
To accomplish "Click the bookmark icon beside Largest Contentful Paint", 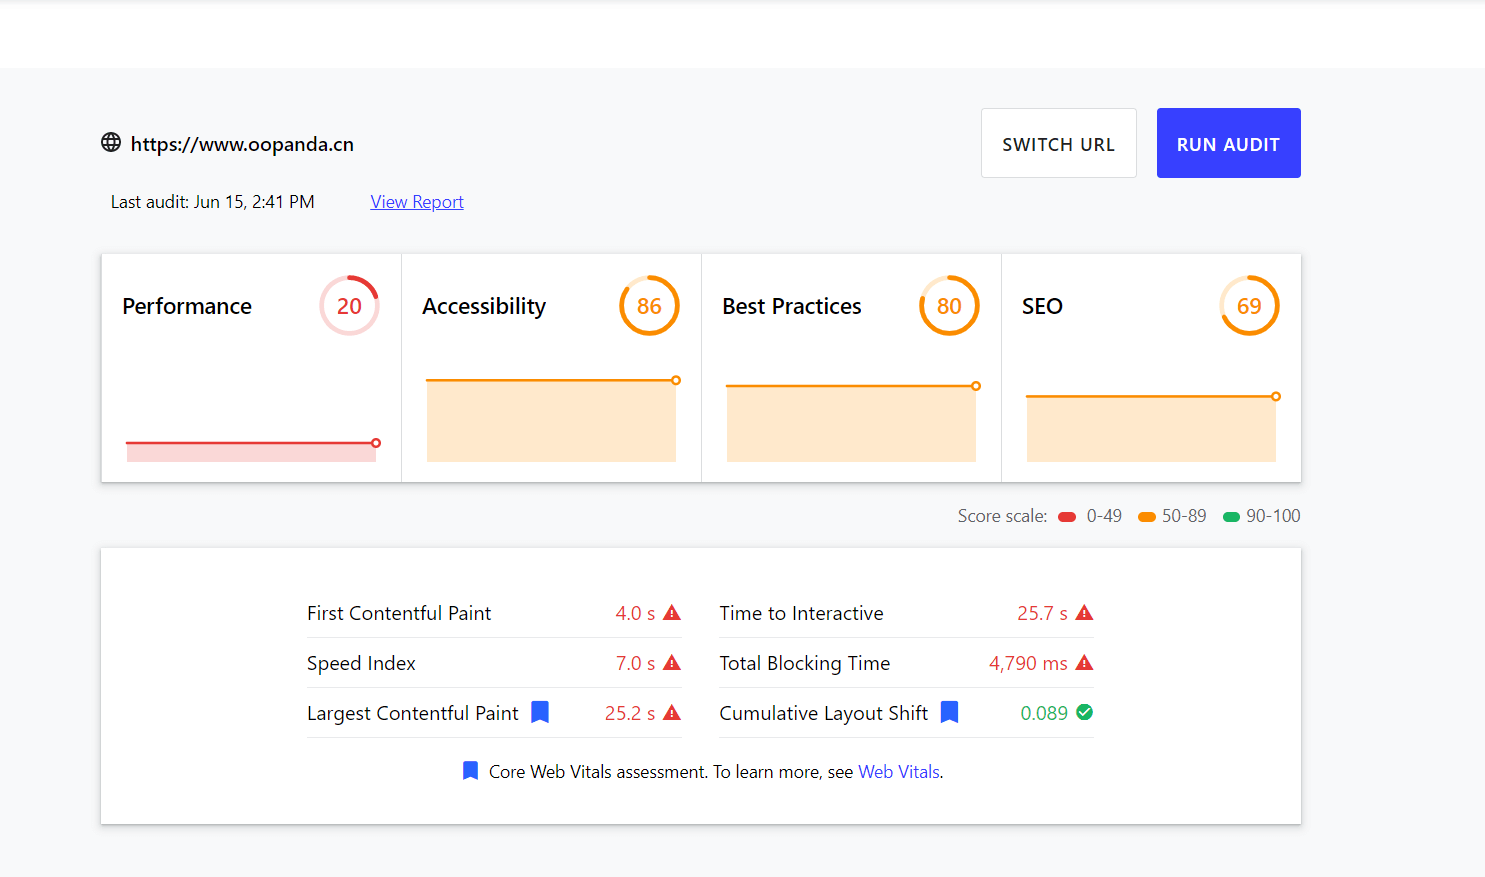I will point(540,712).
